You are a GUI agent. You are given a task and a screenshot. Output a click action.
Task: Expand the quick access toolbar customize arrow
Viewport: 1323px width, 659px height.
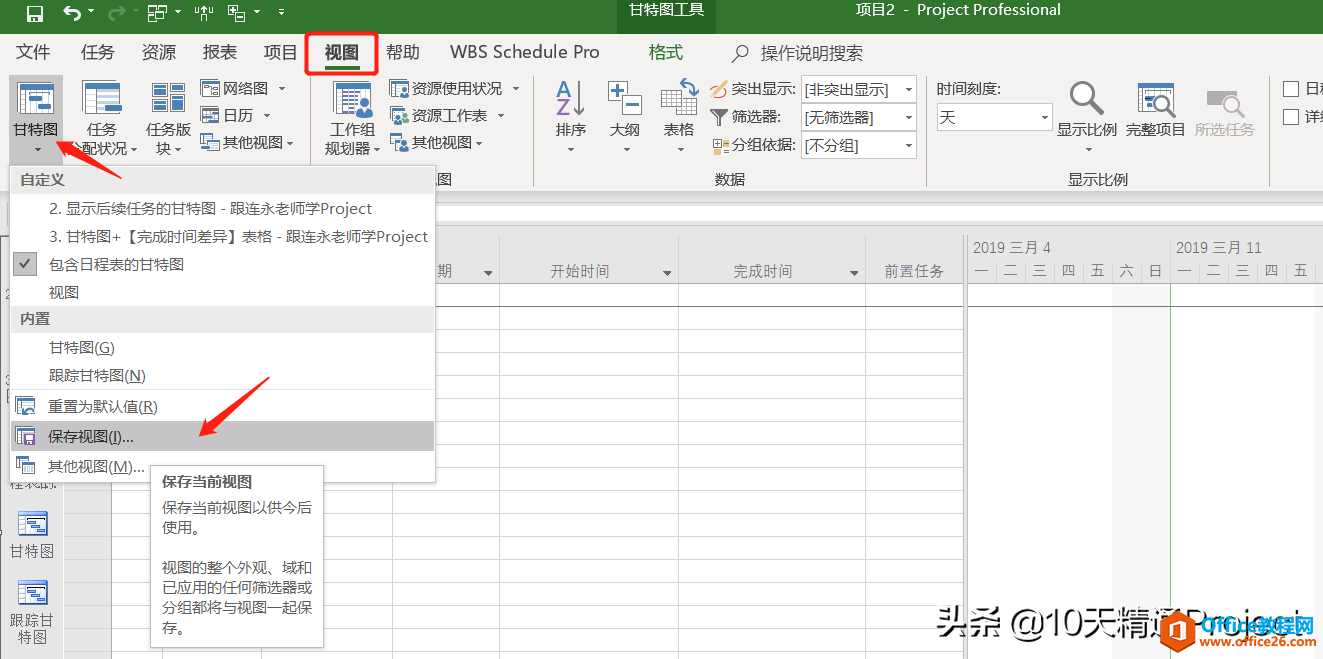(x=280, y=13)
